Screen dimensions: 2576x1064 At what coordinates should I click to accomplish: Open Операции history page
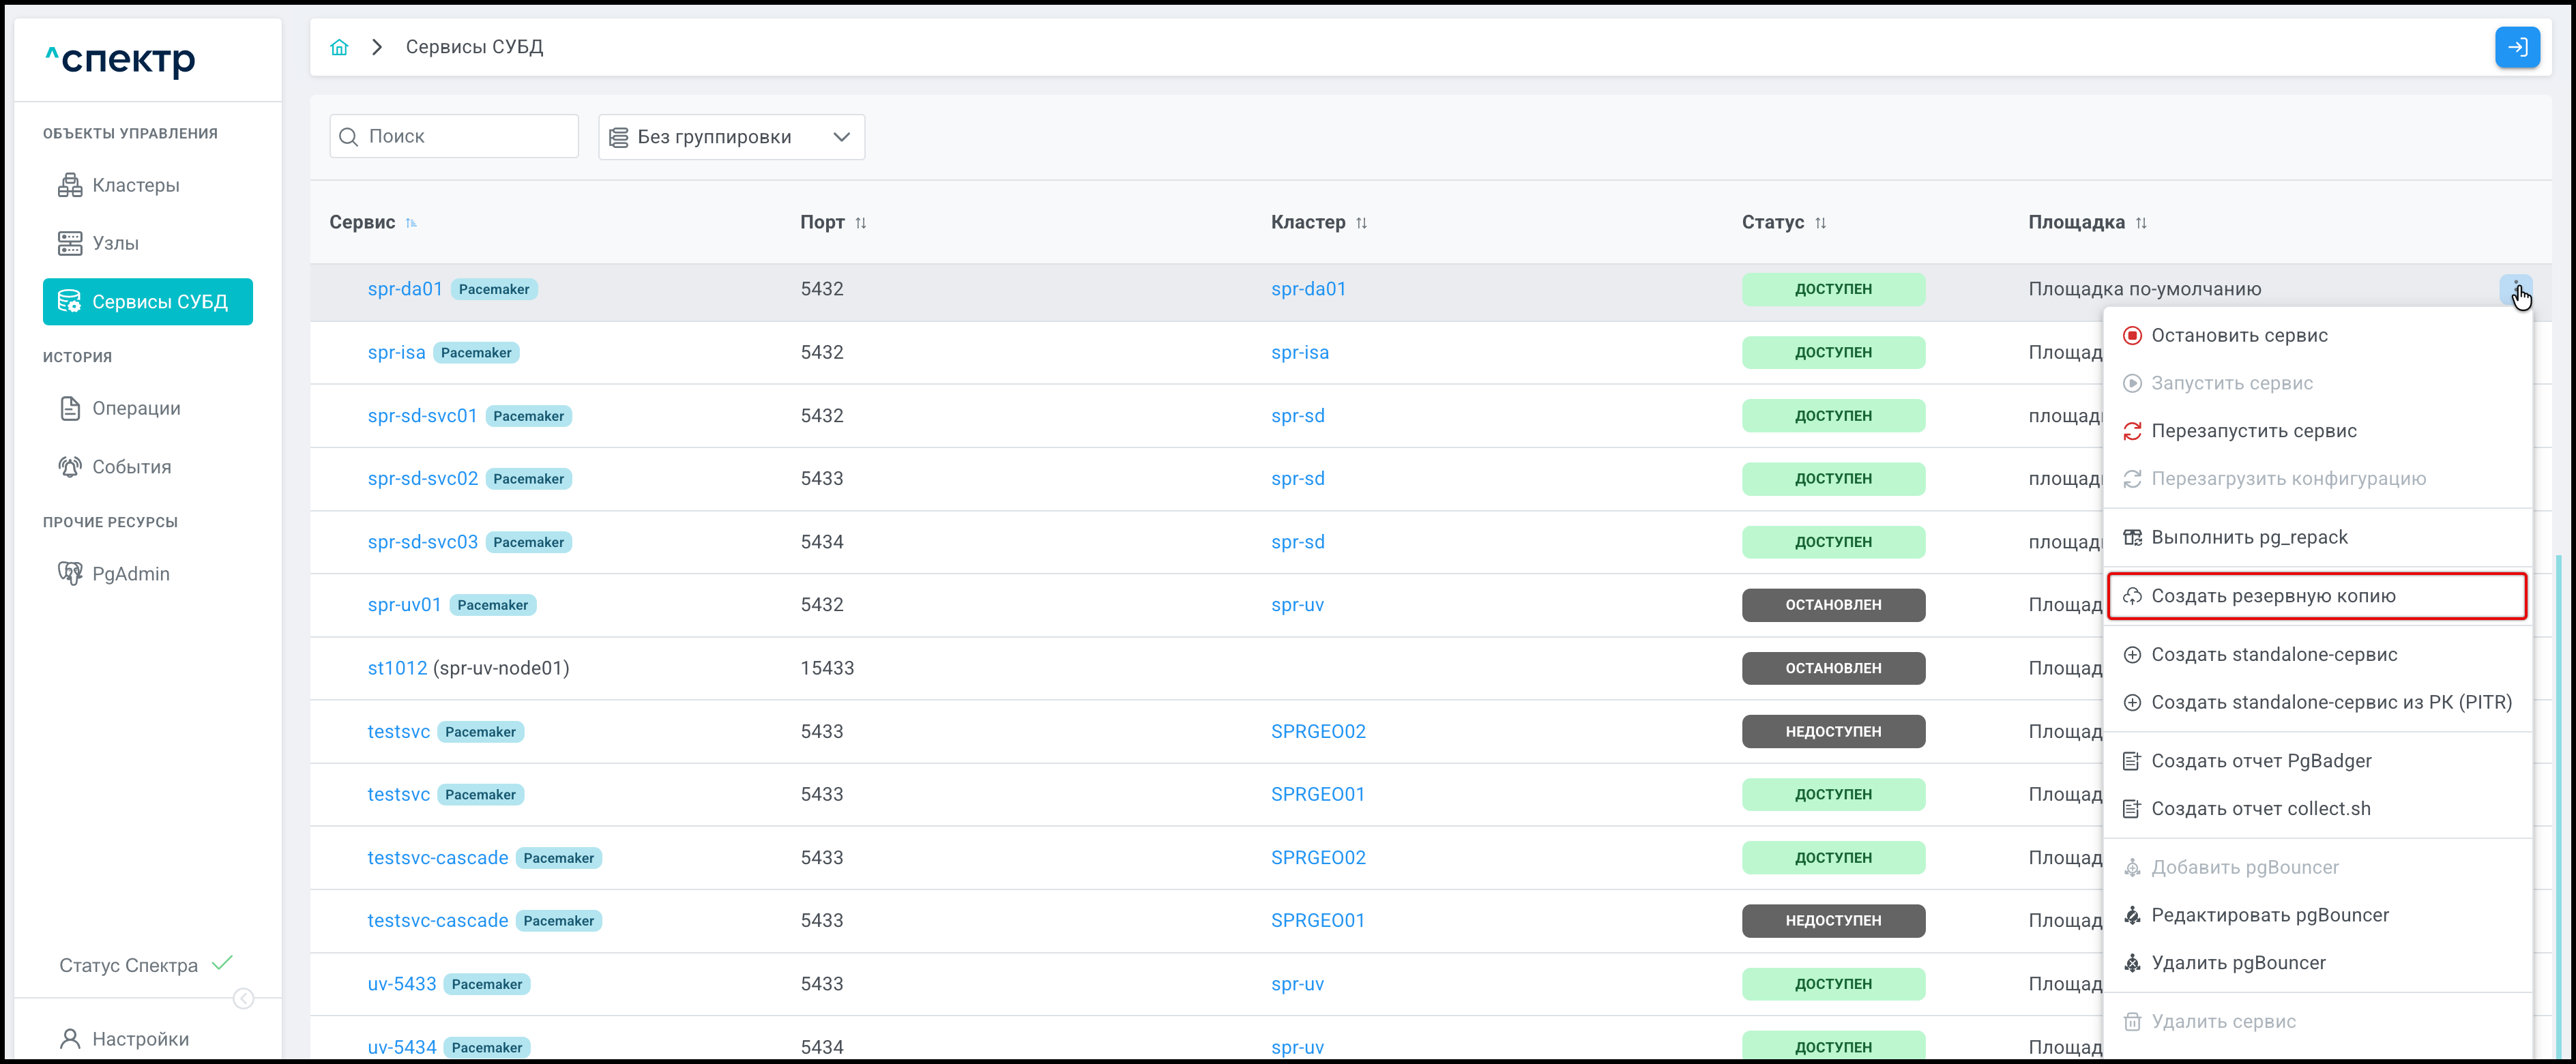[x=136, y=408]
